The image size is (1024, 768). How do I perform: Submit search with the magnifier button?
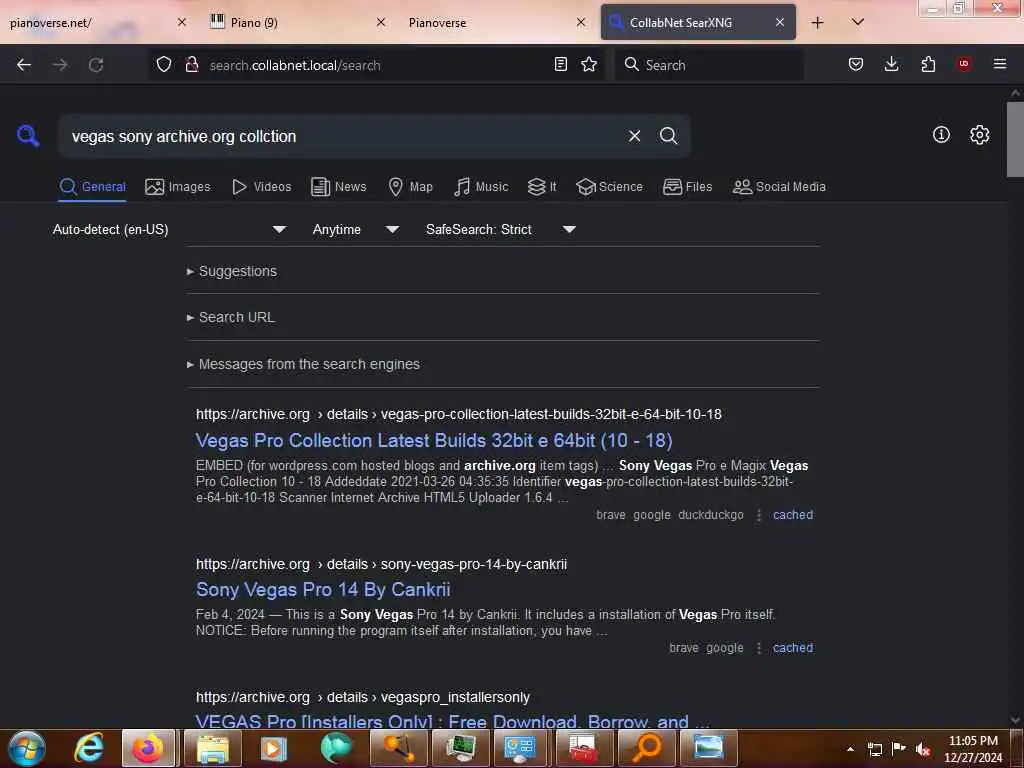tap(668, 136)
